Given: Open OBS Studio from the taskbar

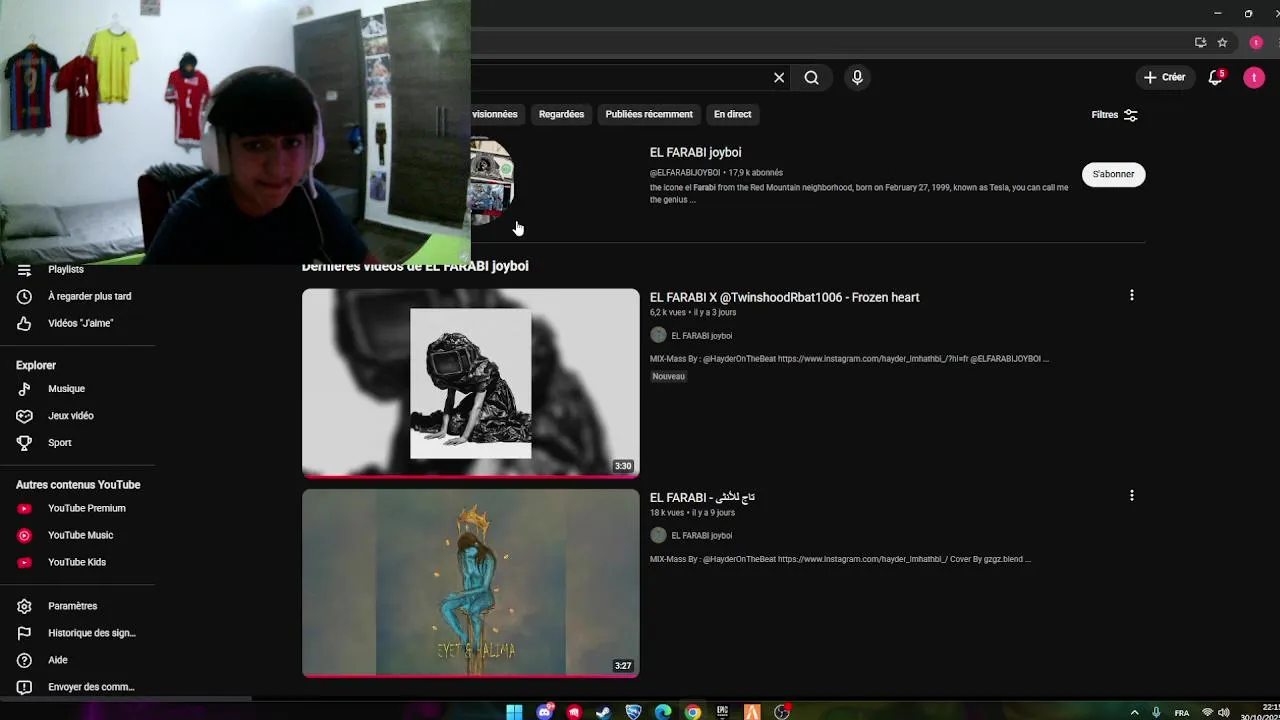Looking at the screenshot, I should 782,712.
